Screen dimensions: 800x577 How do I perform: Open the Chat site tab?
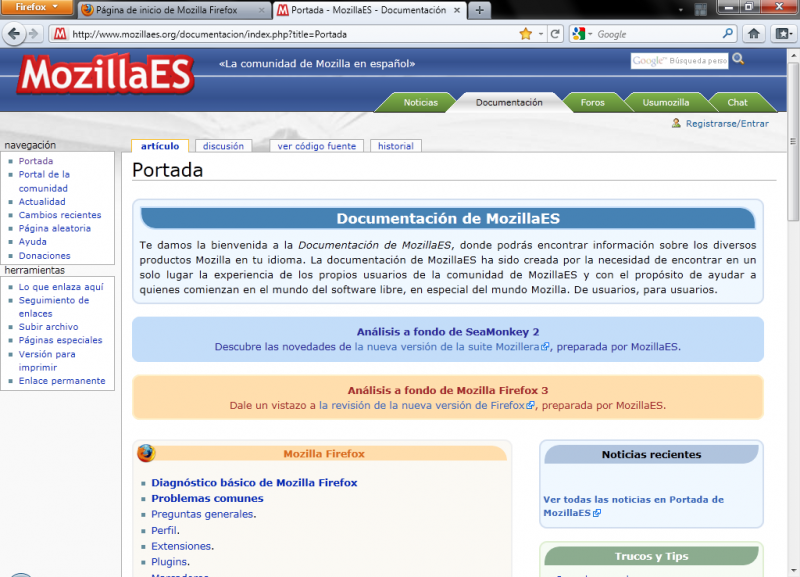(x=737, y=103)
